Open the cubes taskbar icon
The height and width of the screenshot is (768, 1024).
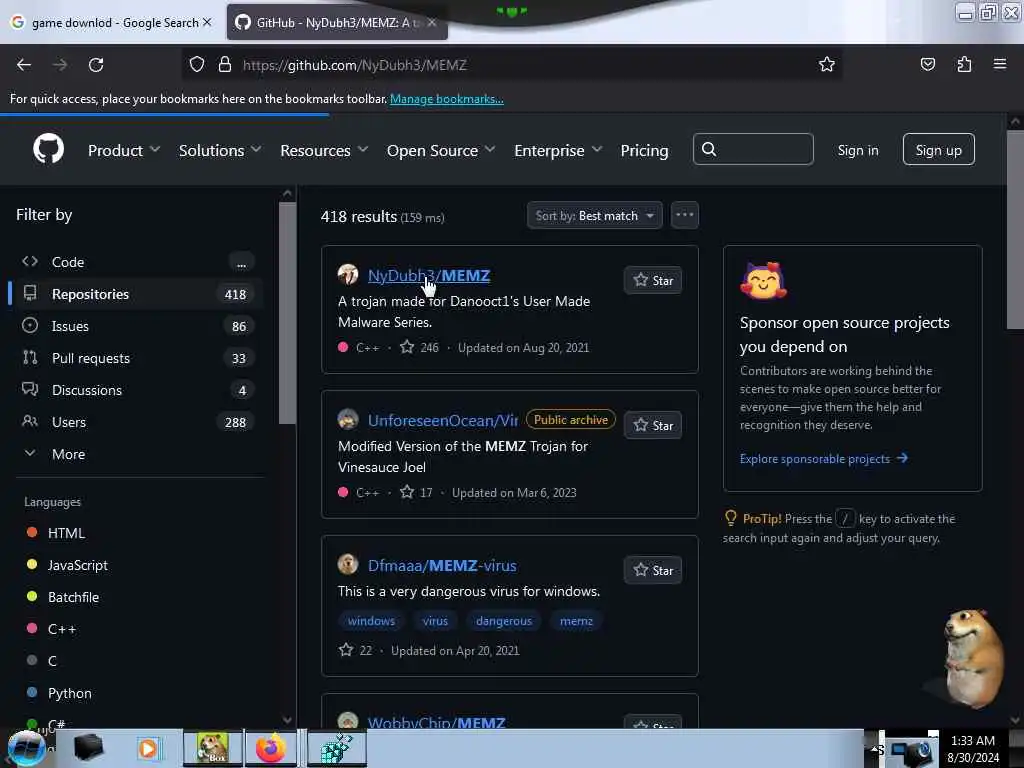[x=336, y=748]
